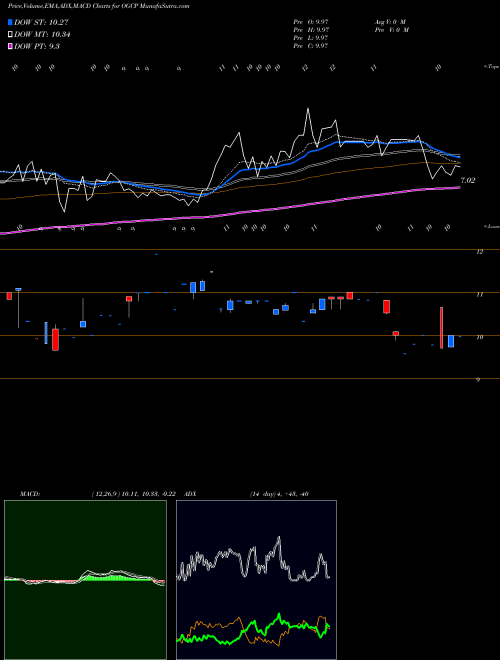Click the 'DOW PT: 9.3' label
Image resolution: width=500 pixels, height=660 pixels.
[37, 46]
